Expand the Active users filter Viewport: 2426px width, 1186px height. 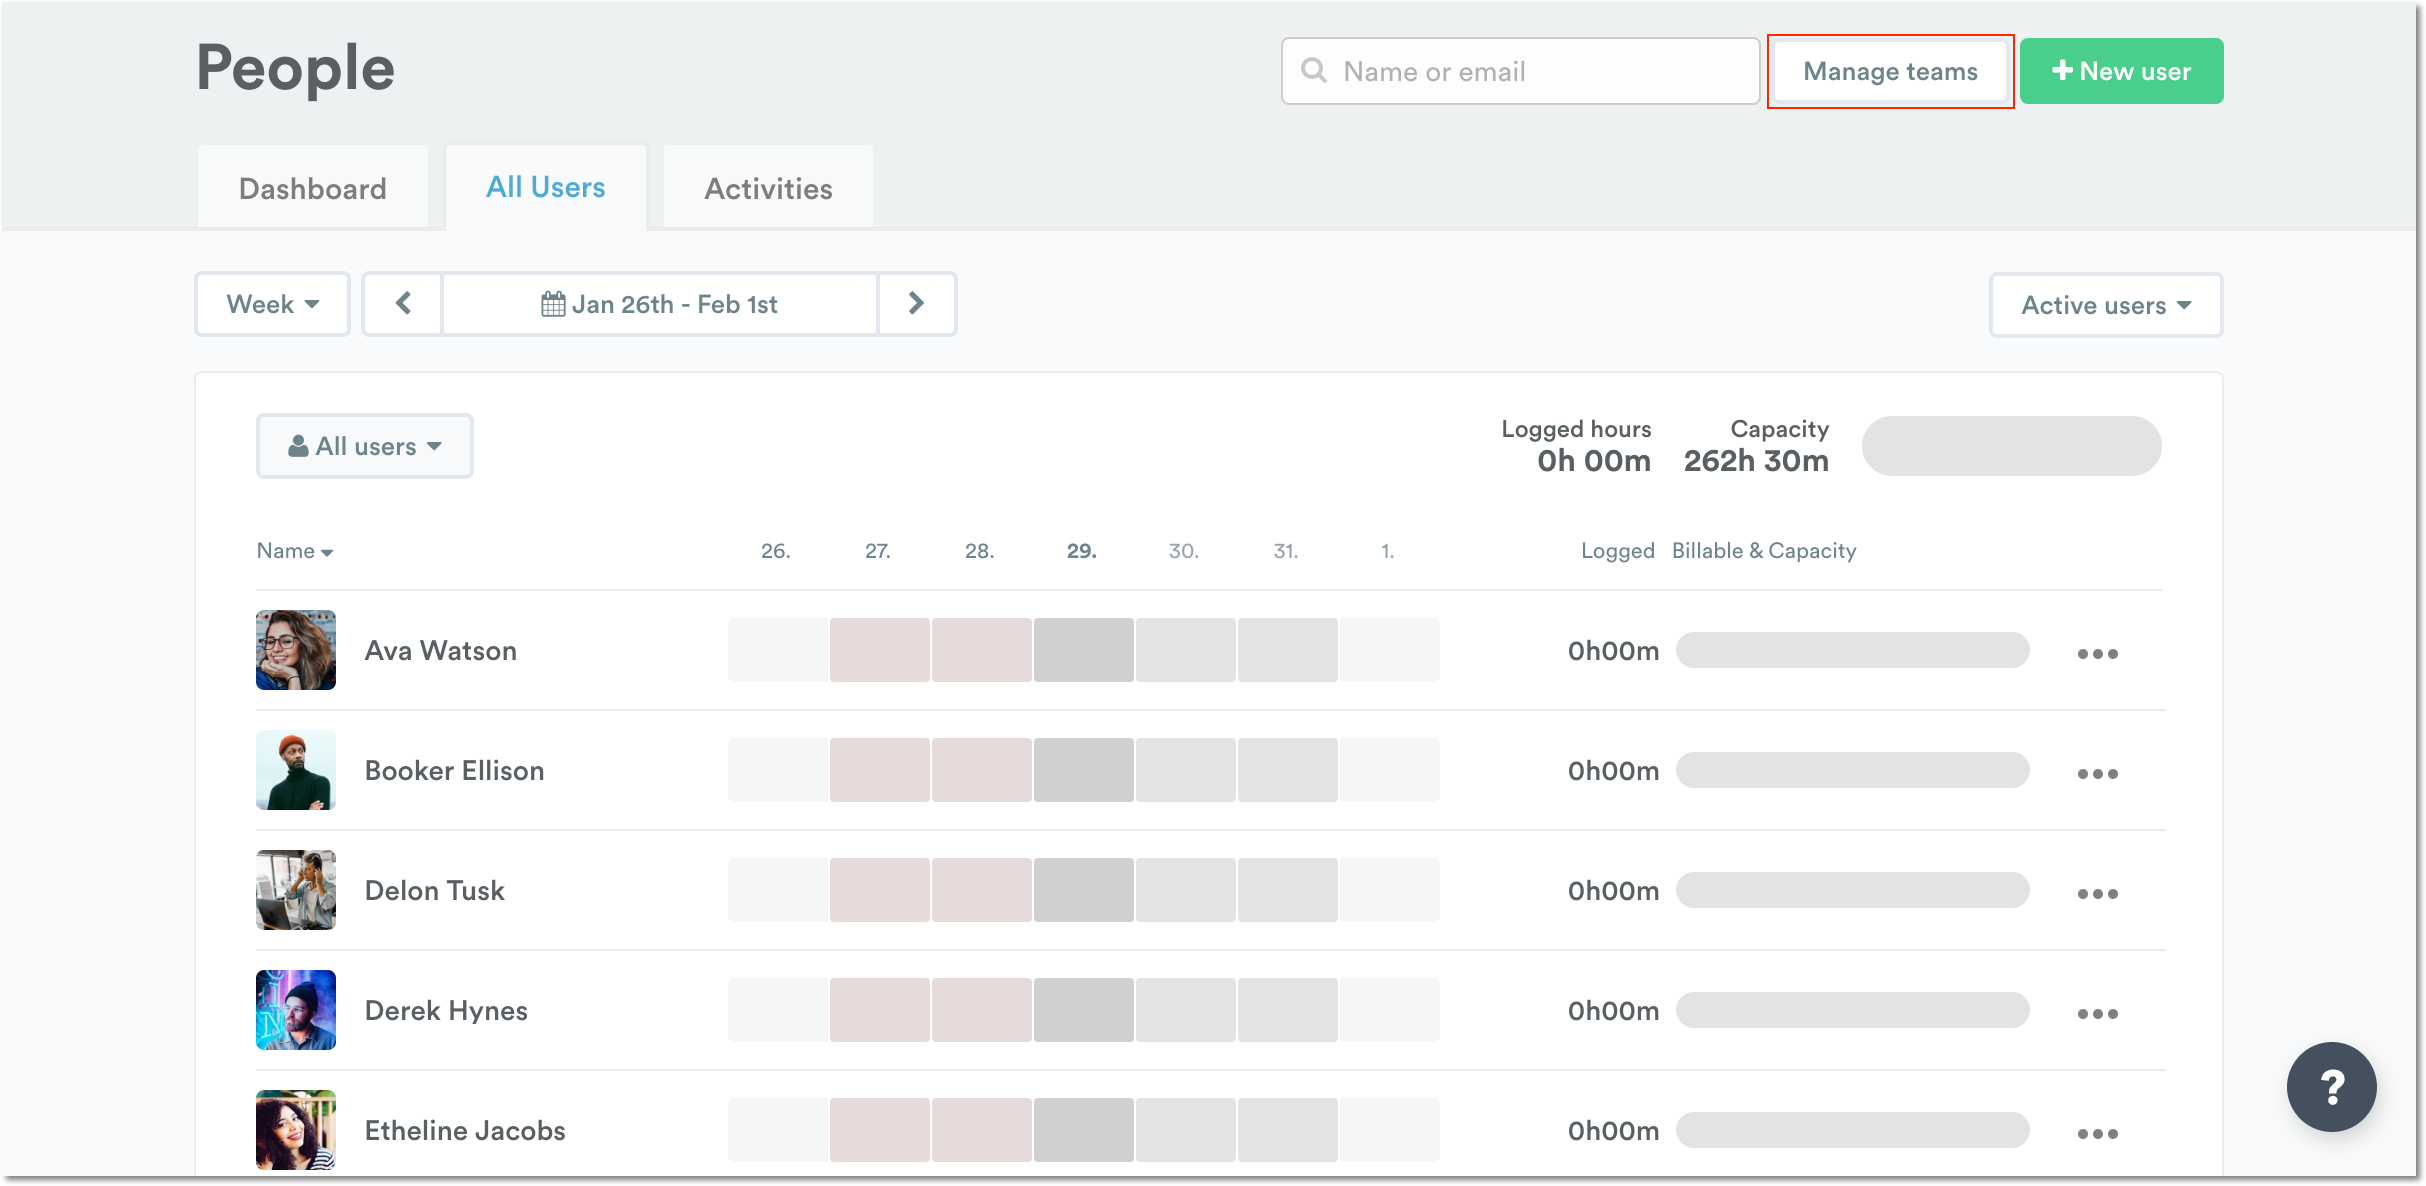pos(2104,305)
